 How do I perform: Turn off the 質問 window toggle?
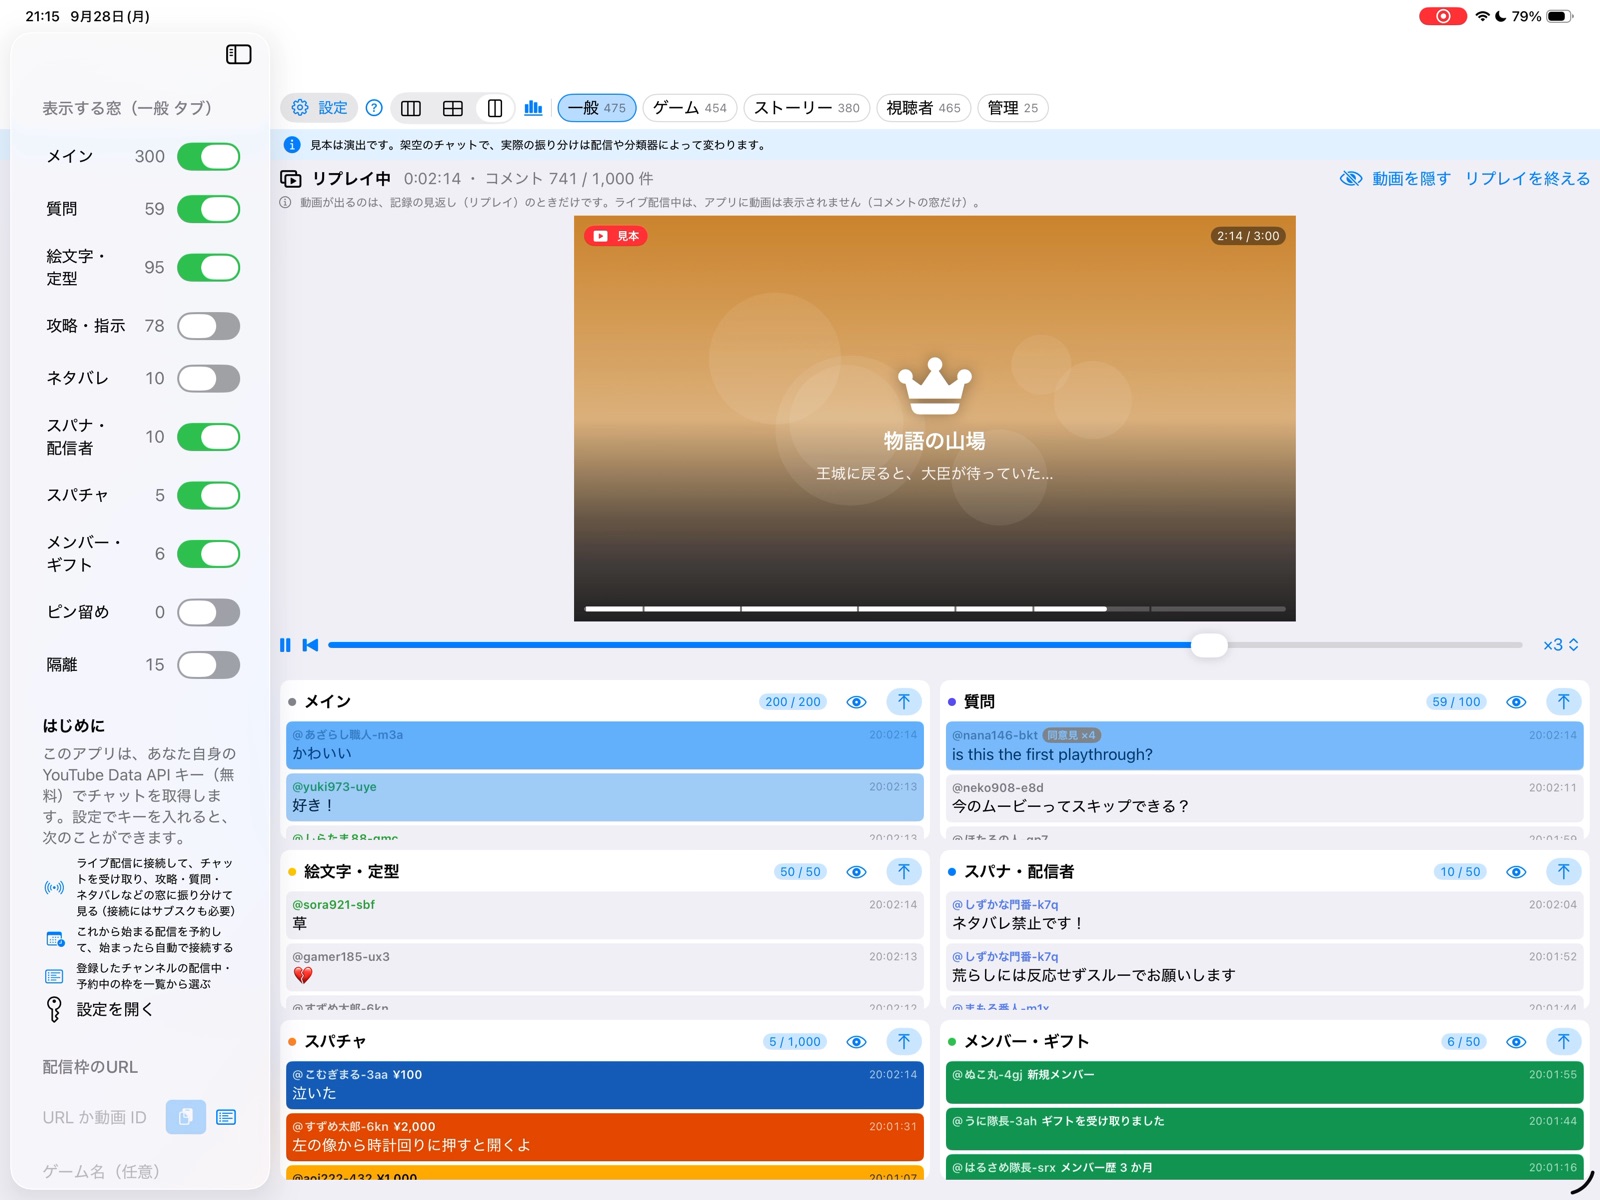[x=209, y=209]
